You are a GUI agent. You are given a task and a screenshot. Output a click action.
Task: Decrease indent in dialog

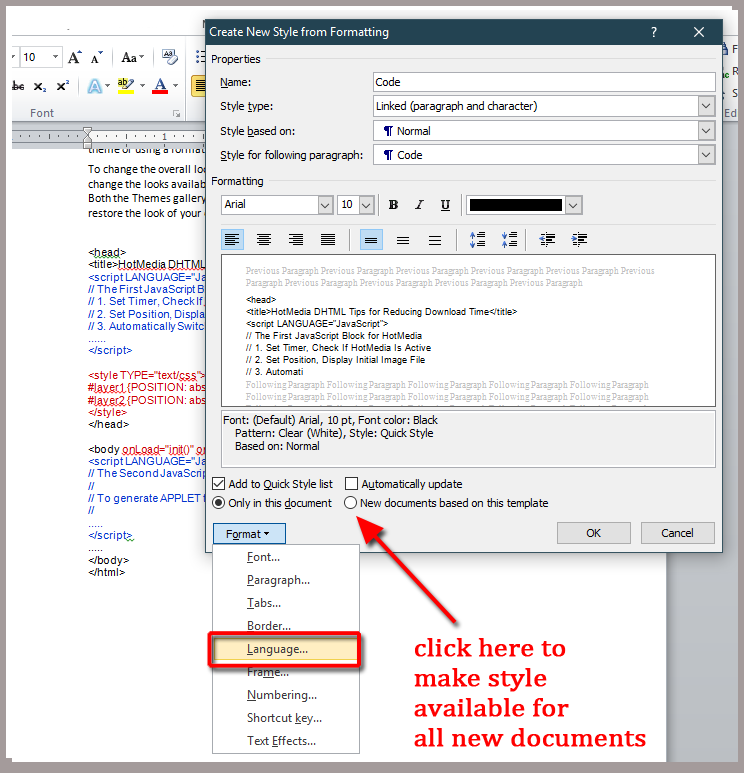[x=547, y=240]
